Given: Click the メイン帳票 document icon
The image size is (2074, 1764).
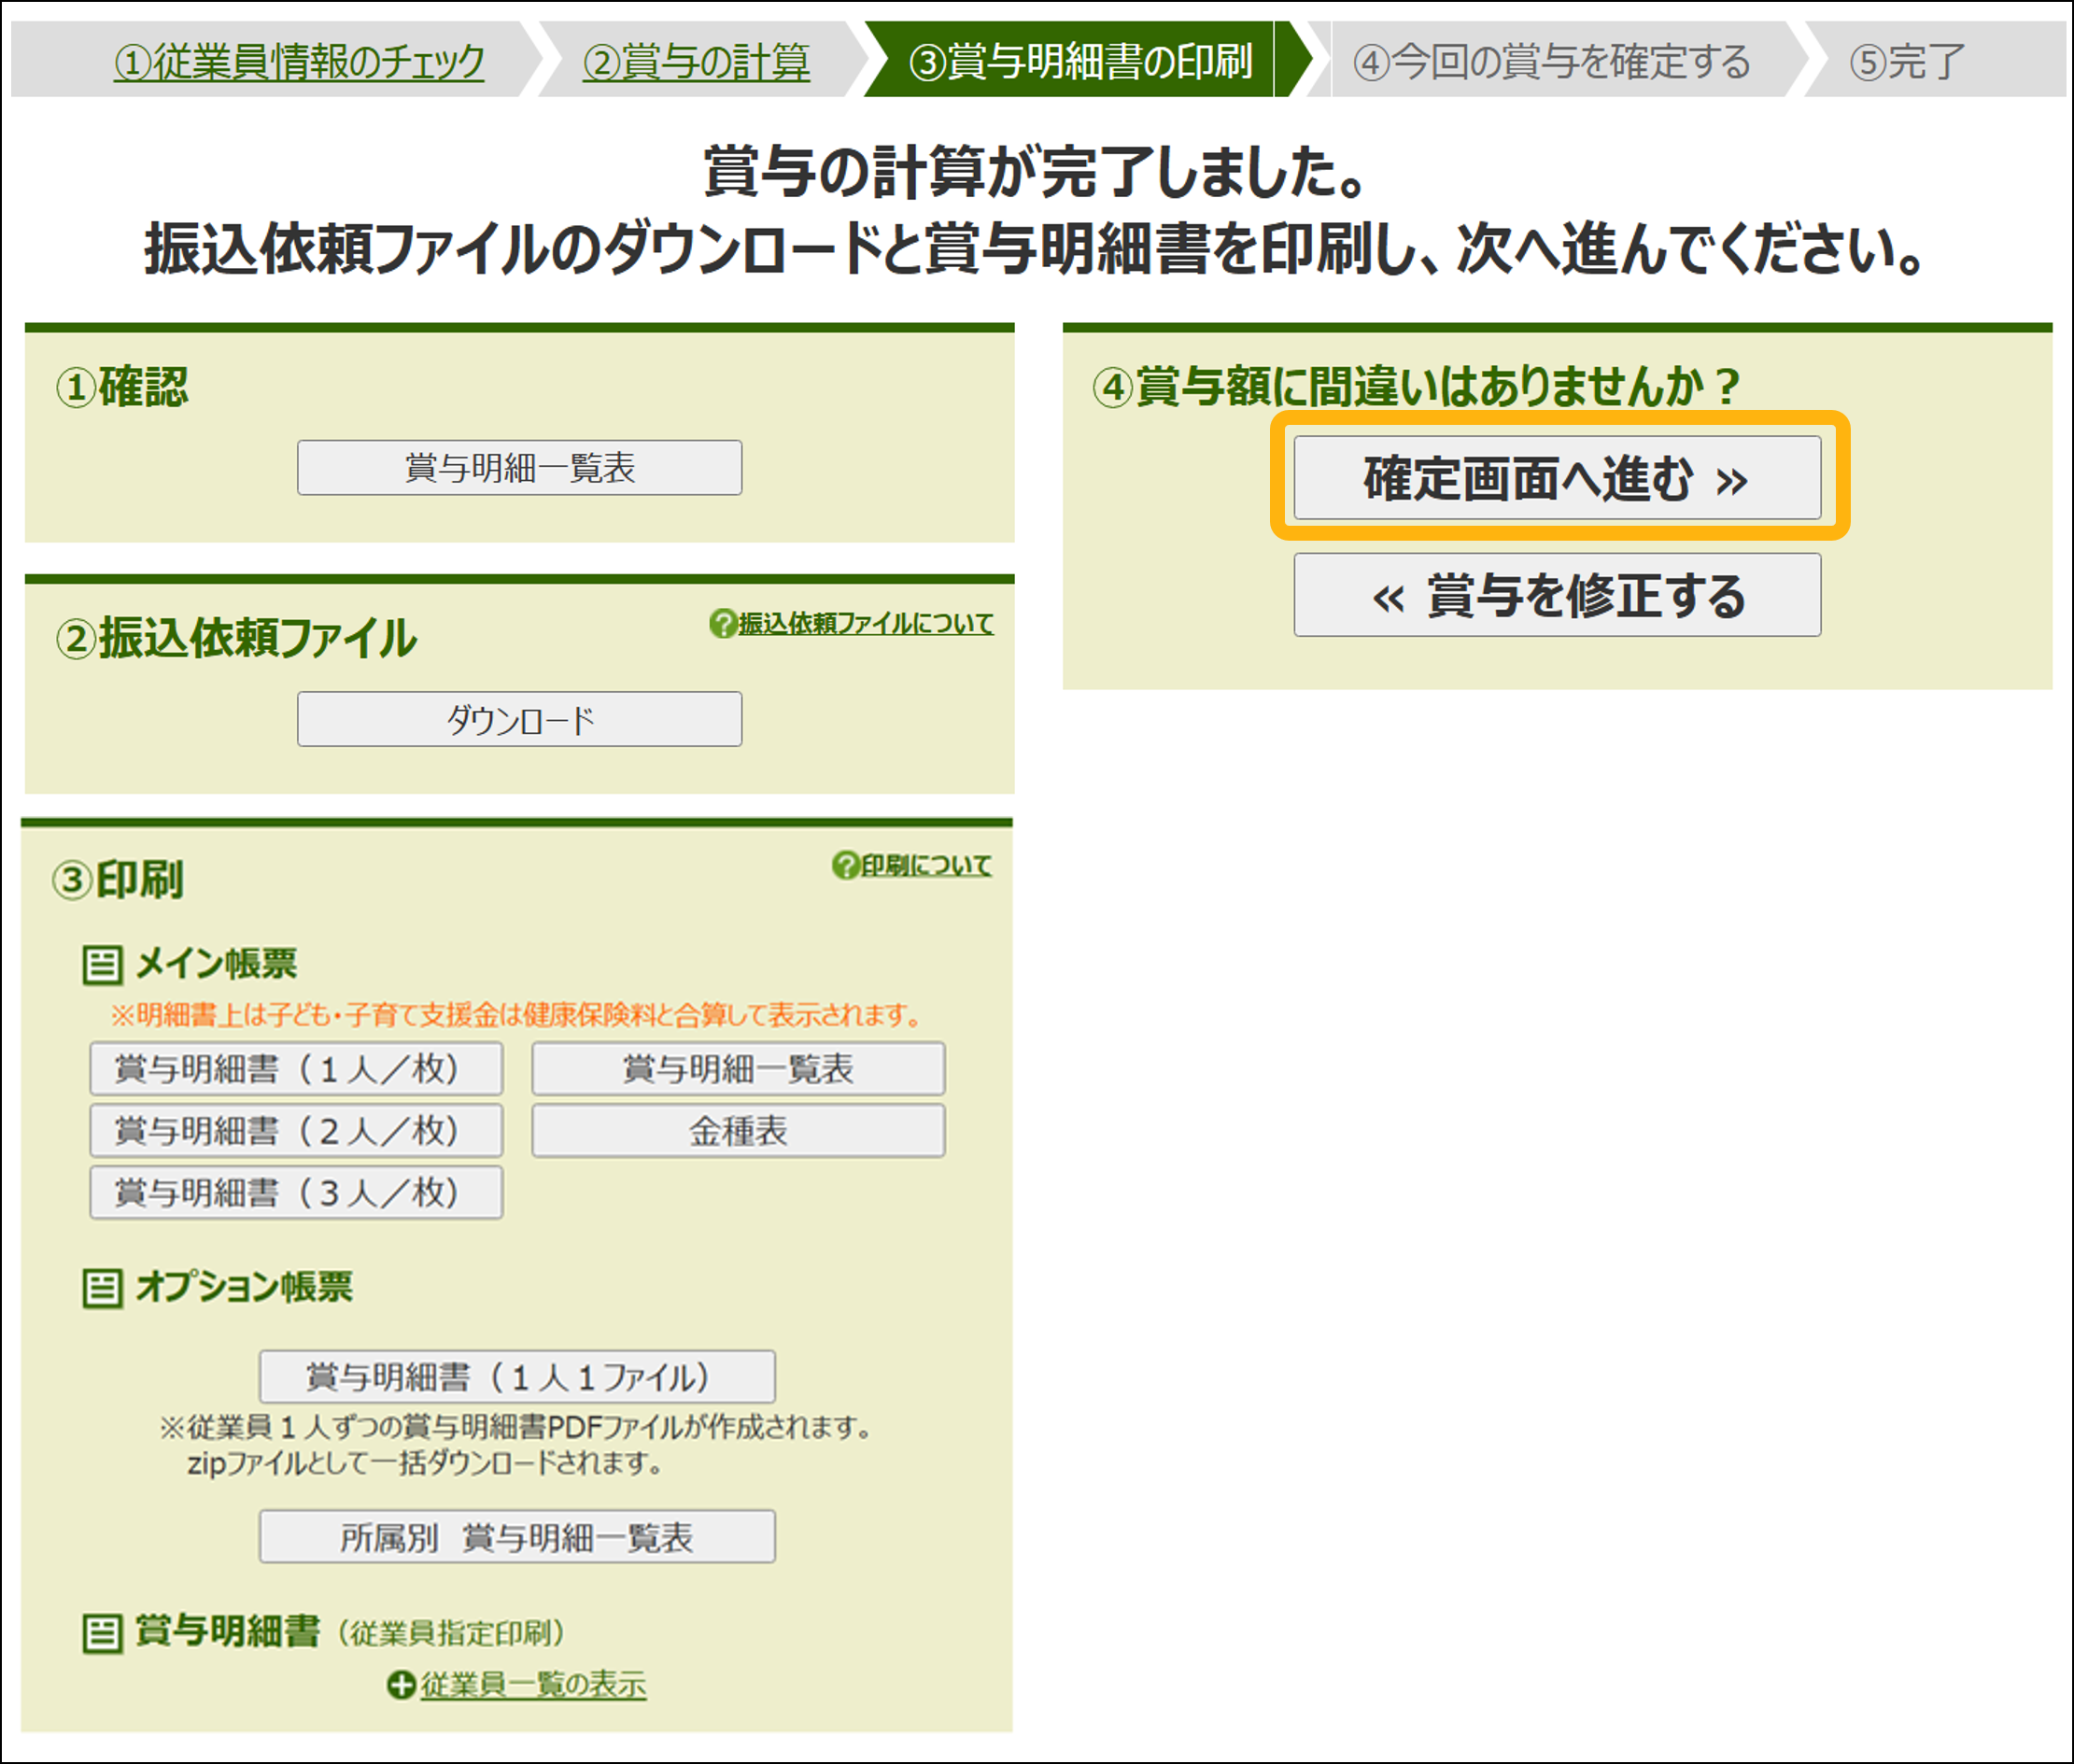Looking at the screenshot, I should pyautogui.click(x=102, y=965).
